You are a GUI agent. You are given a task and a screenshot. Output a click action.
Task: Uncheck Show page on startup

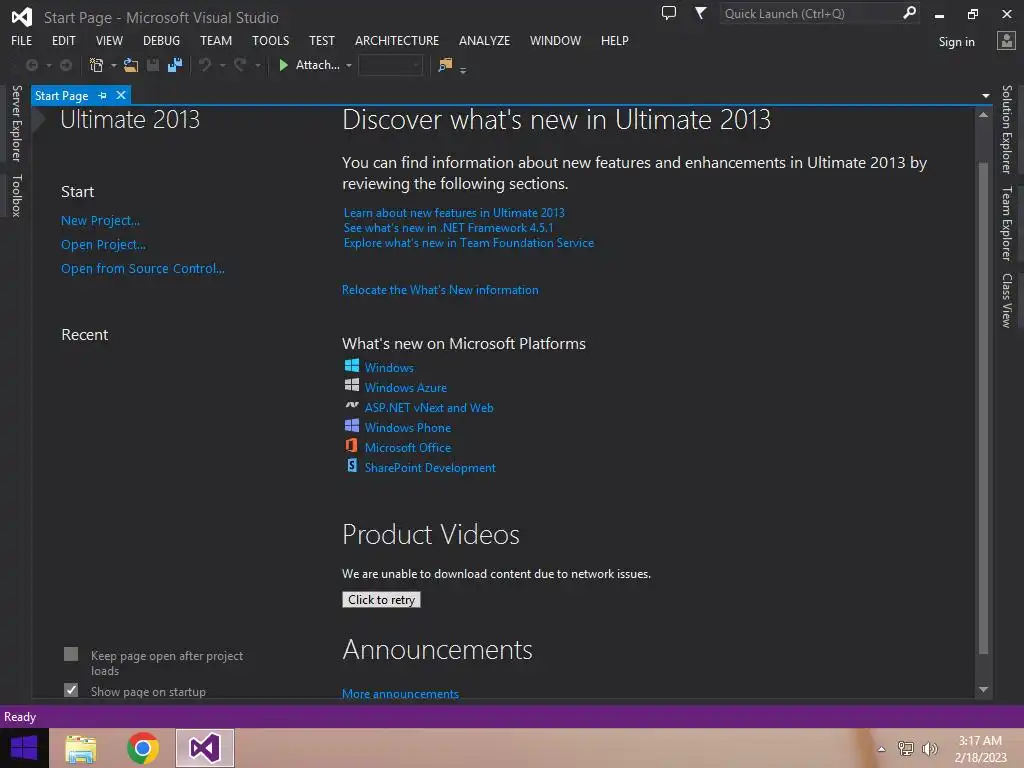pos(71,690)
